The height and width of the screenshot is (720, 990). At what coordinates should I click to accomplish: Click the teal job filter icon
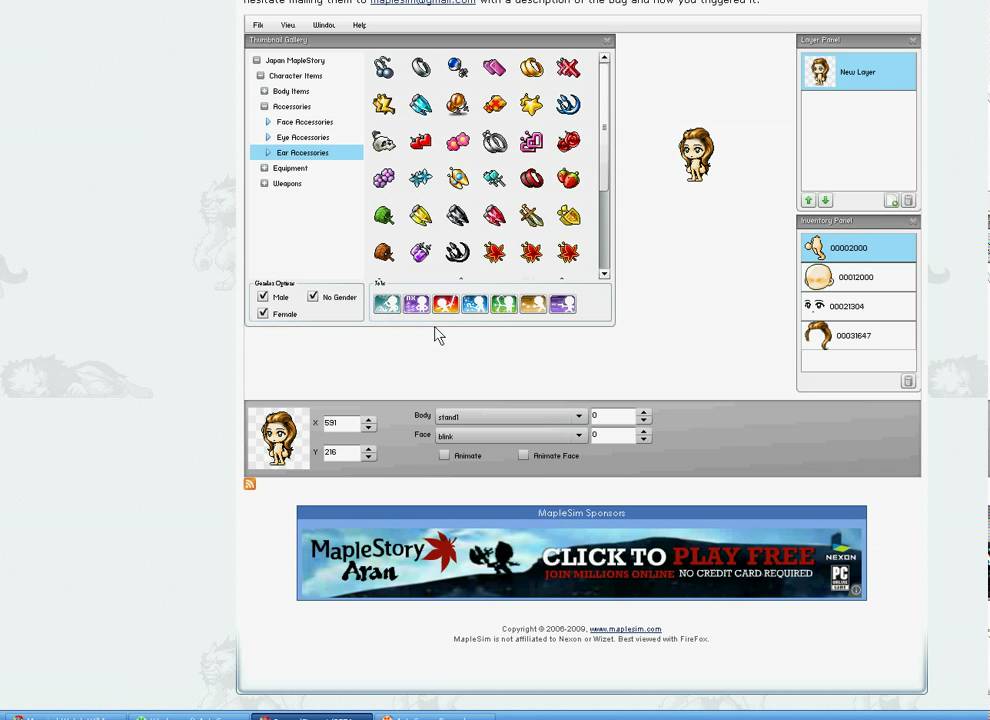(387, 304)
